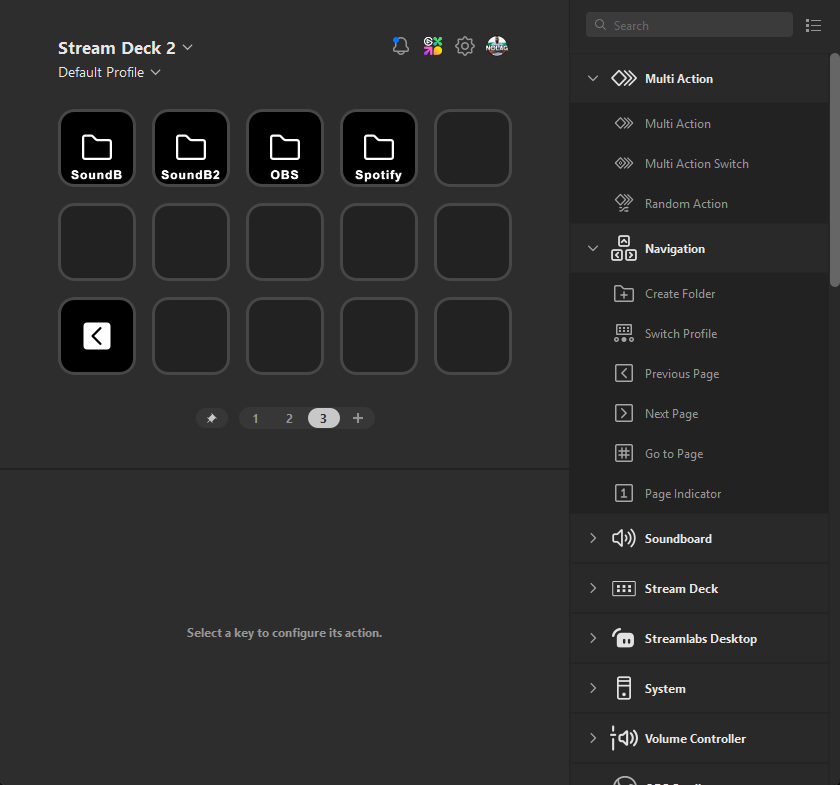The width and height of the screenshot is (840, 785).
Task: Select the Go to Page action
Action: (700, 454)
